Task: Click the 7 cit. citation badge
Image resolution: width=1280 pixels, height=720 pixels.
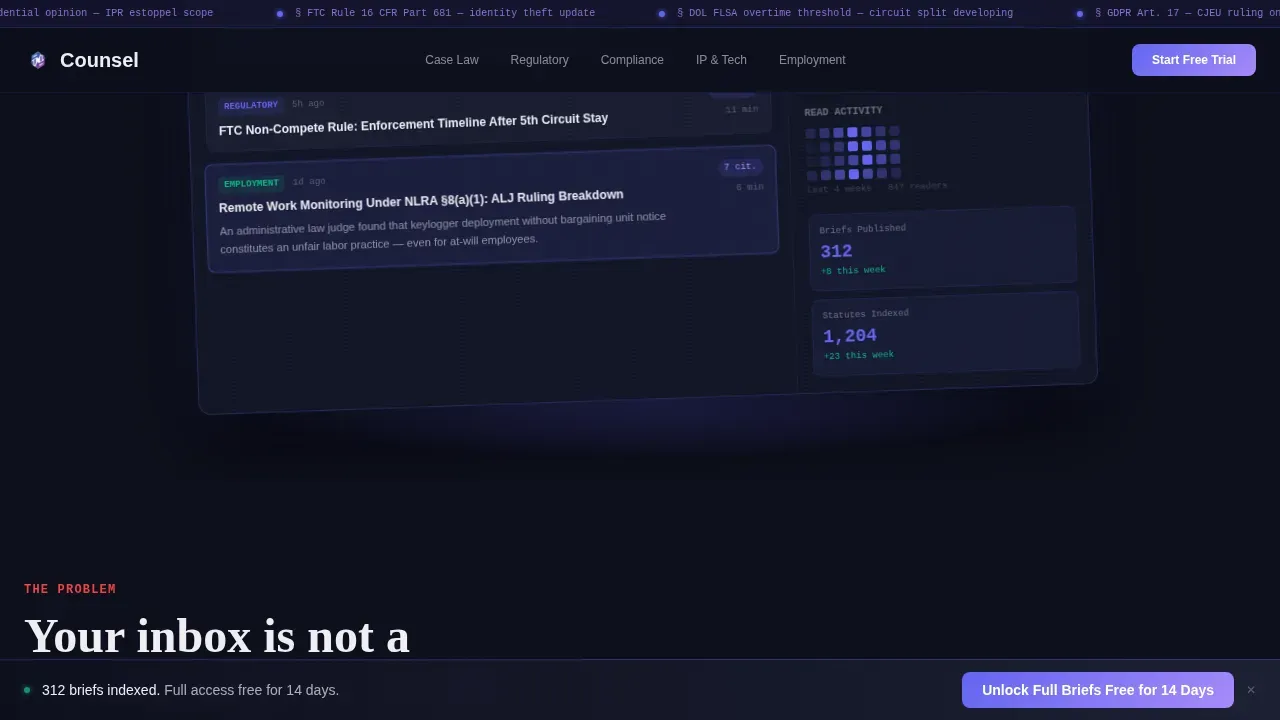Action: click(x=740, y=167)
